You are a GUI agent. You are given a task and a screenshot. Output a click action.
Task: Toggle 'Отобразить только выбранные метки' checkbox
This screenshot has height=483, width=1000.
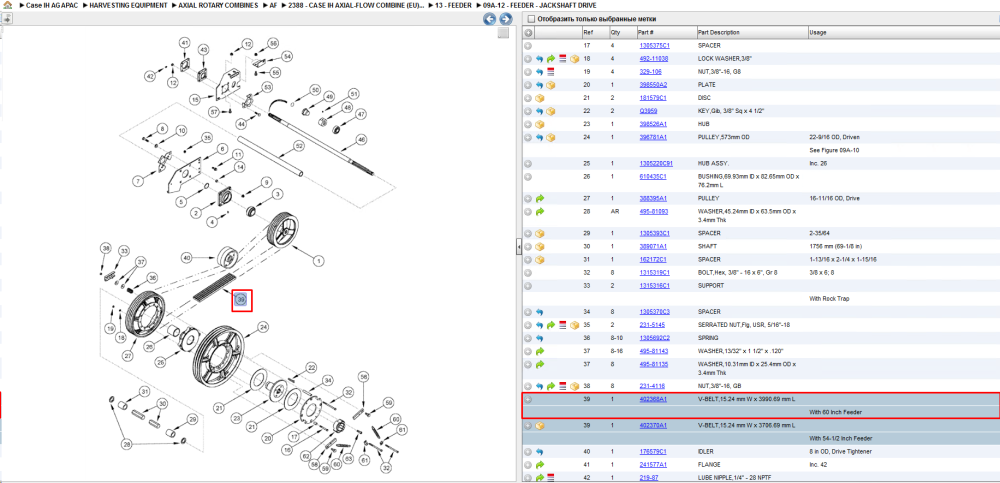tap(532, 19)
